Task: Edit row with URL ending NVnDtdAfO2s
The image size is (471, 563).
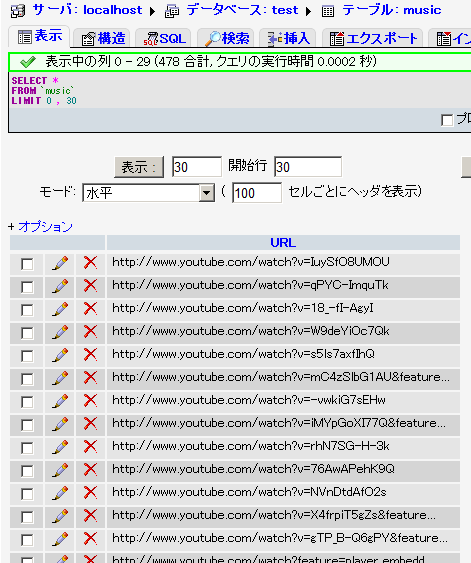Action: tap(60, 493)
